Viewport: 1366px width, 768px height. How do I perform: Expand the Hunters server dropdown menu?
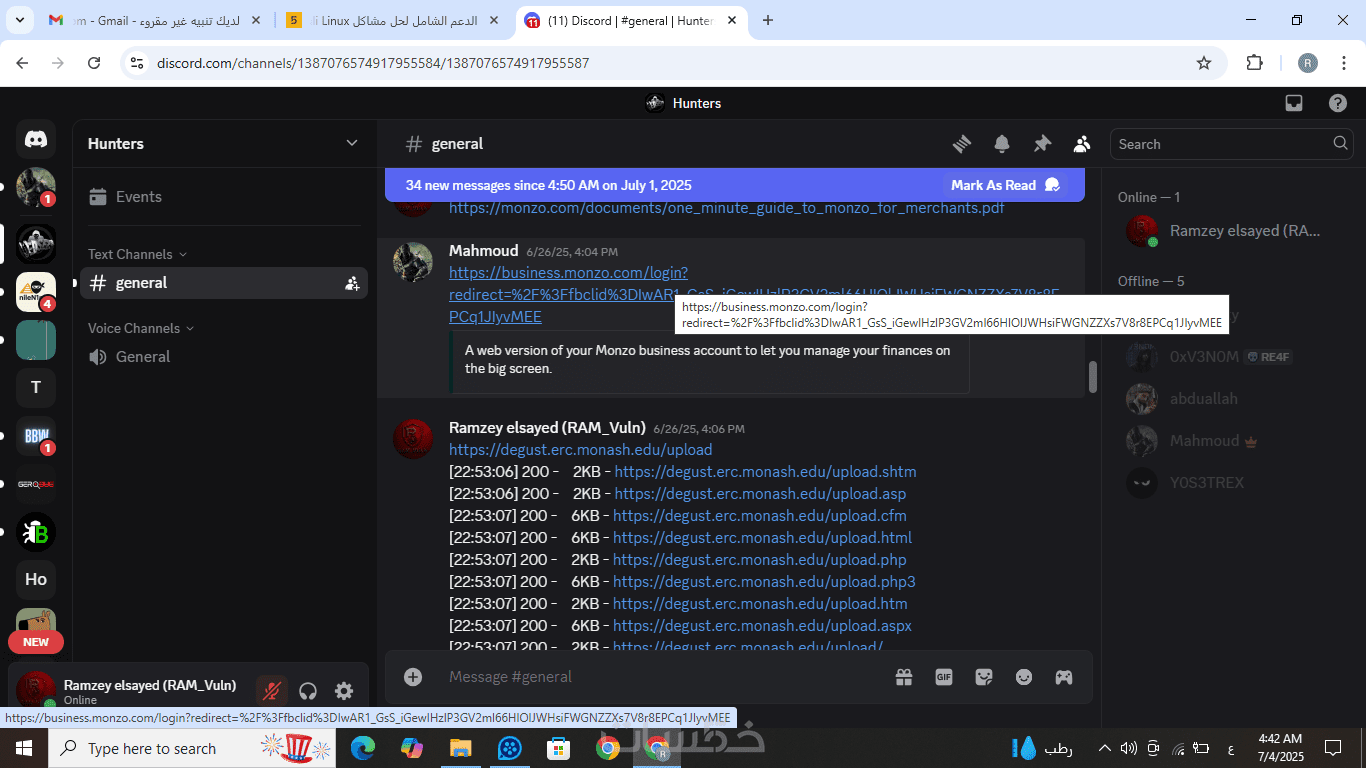(352, 143)
